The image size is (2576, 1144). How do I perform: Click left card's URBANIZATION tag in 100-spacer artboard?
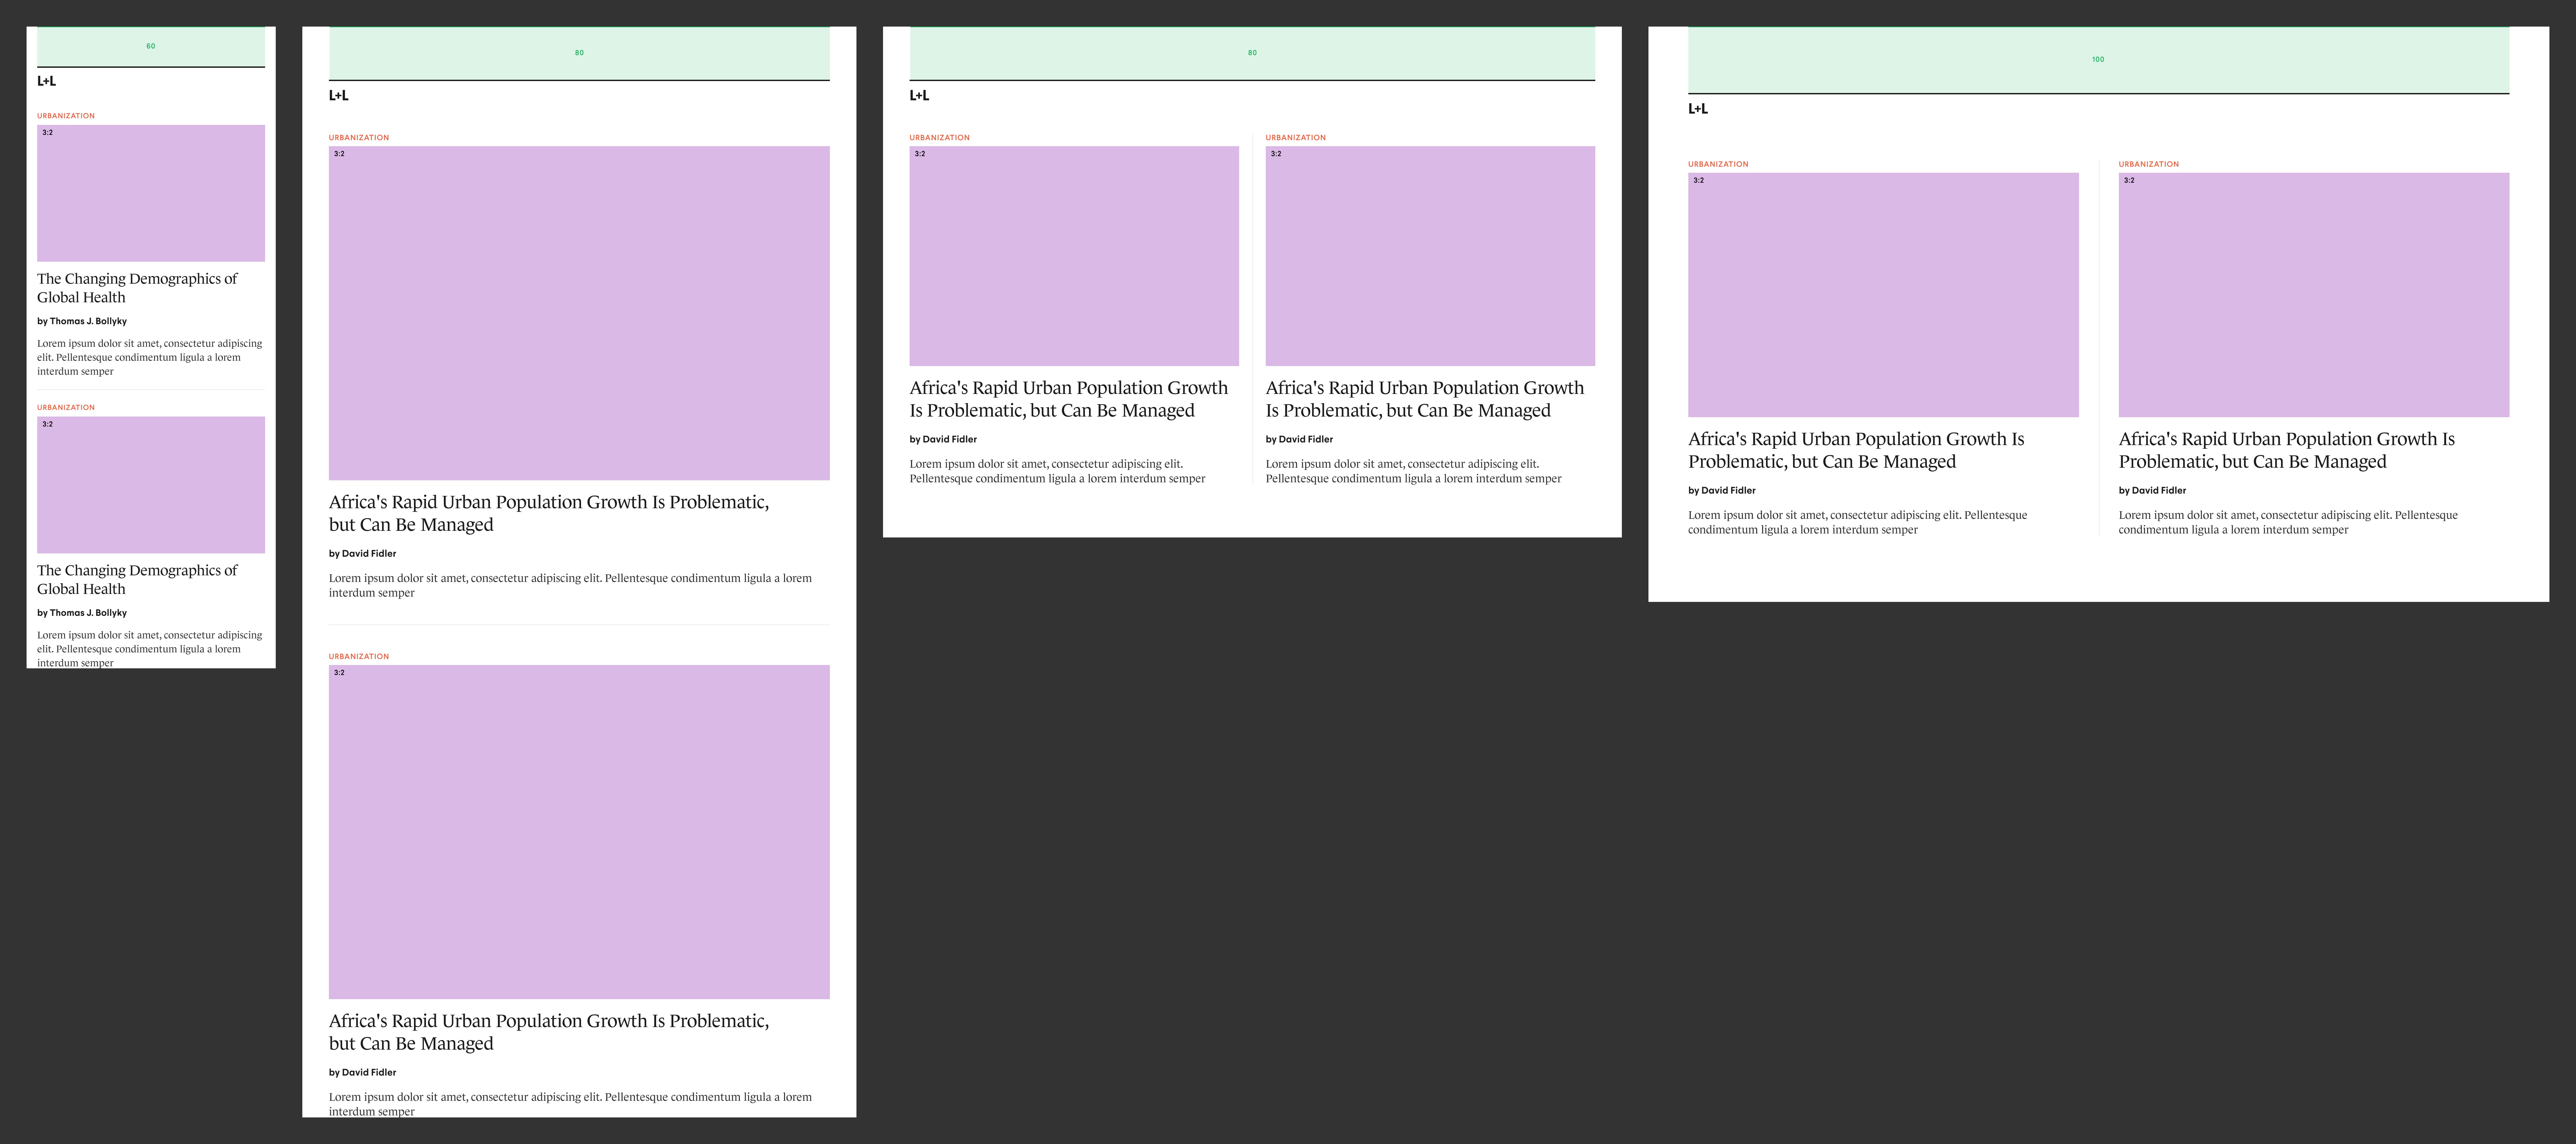tap(1718, 164)
